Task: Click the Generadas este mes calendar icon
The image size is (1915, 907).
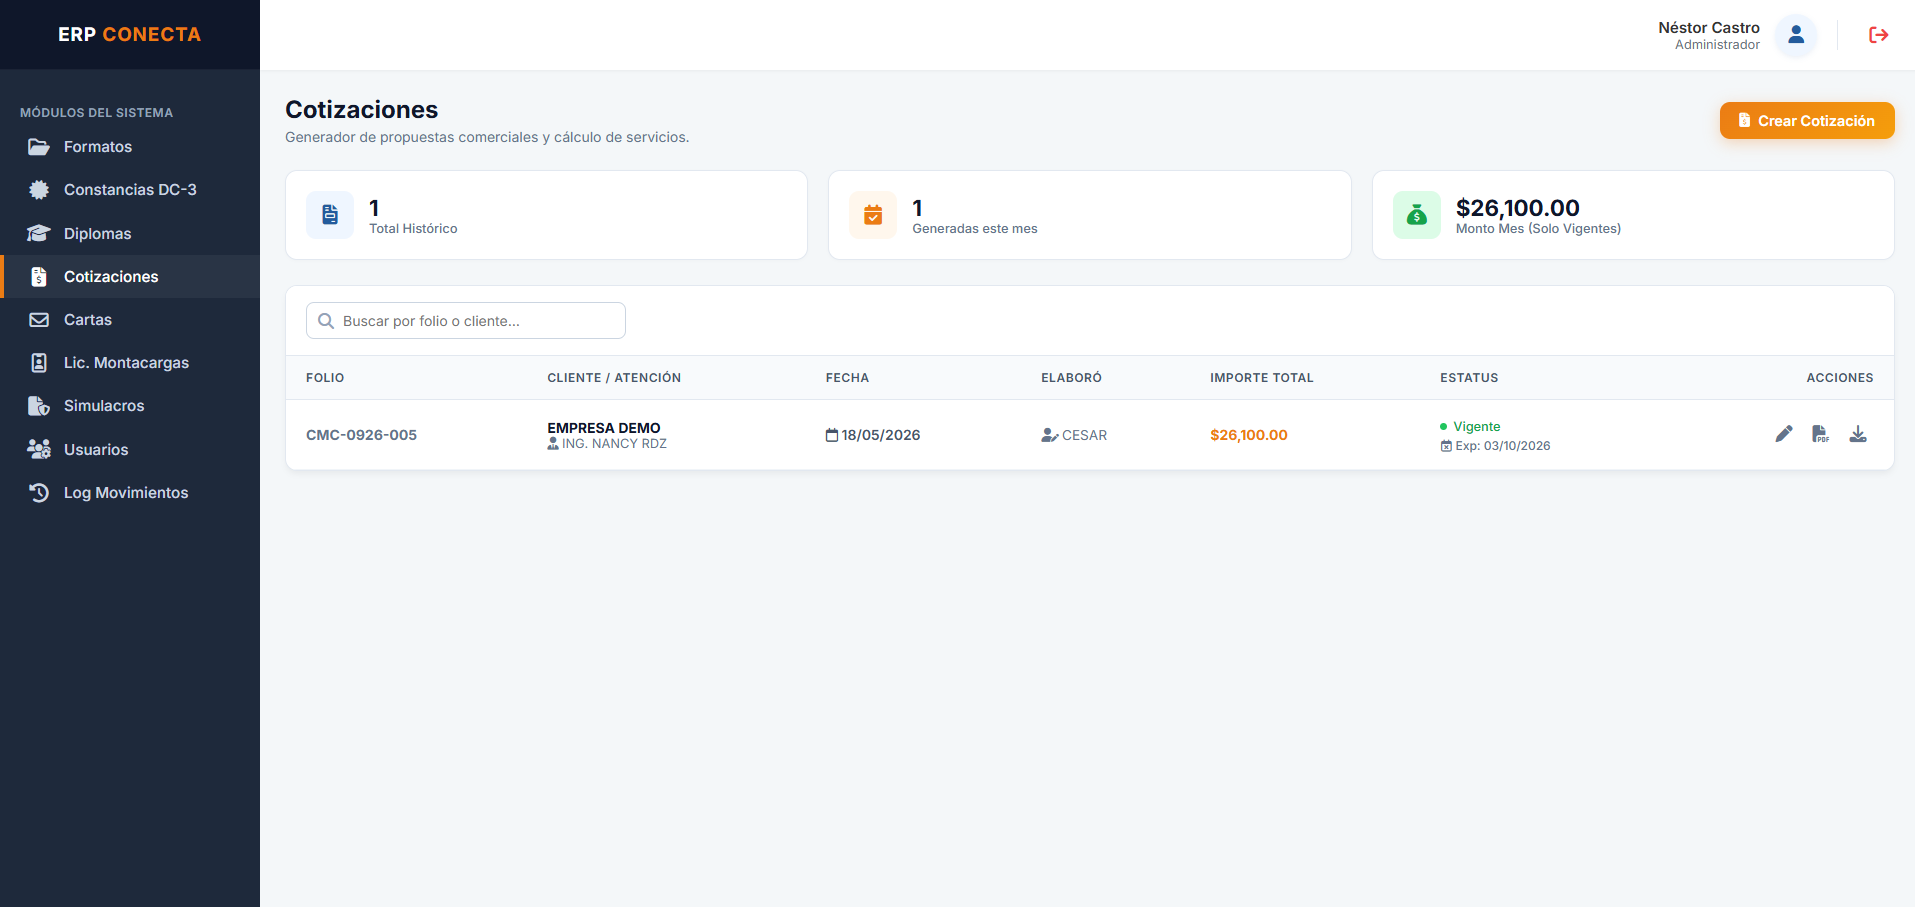Action: click(873, 215)
